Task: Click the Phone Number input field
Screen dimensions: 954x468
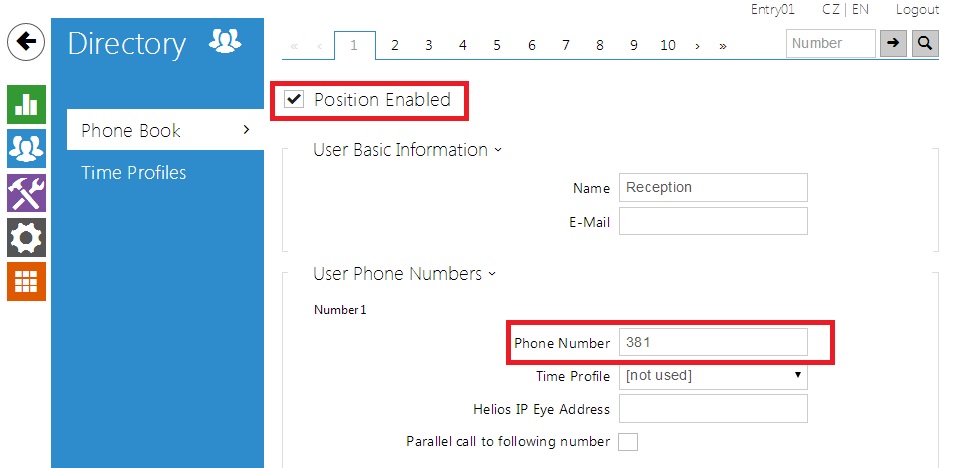Action: tap(712, 342)
